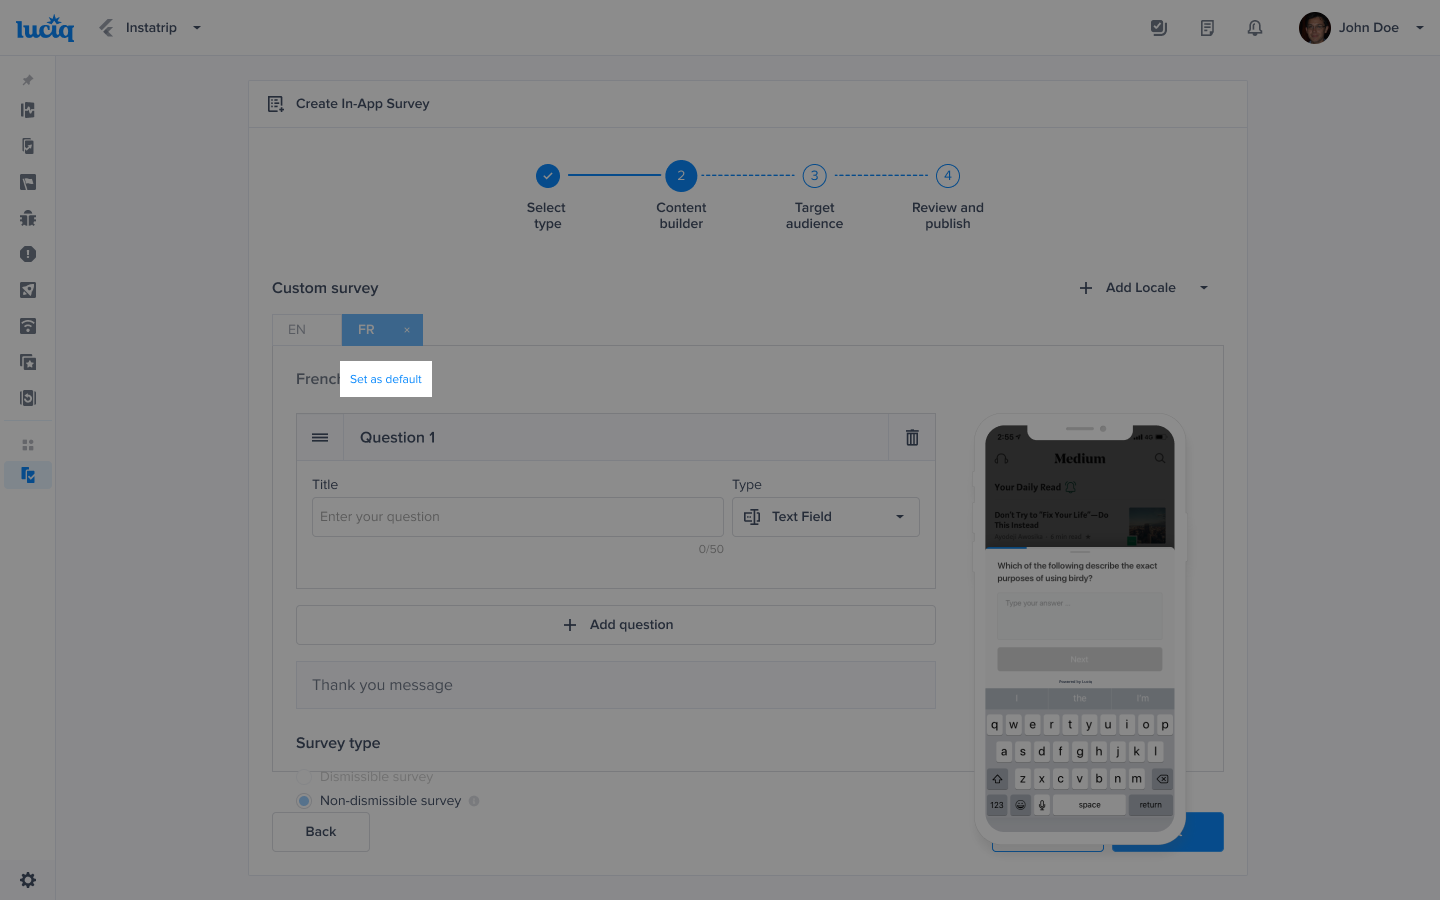The width and height of the screenshot is (1440, 900).
Task: Expand the John Doe account menu arrow
Action: pos(1419,28)
